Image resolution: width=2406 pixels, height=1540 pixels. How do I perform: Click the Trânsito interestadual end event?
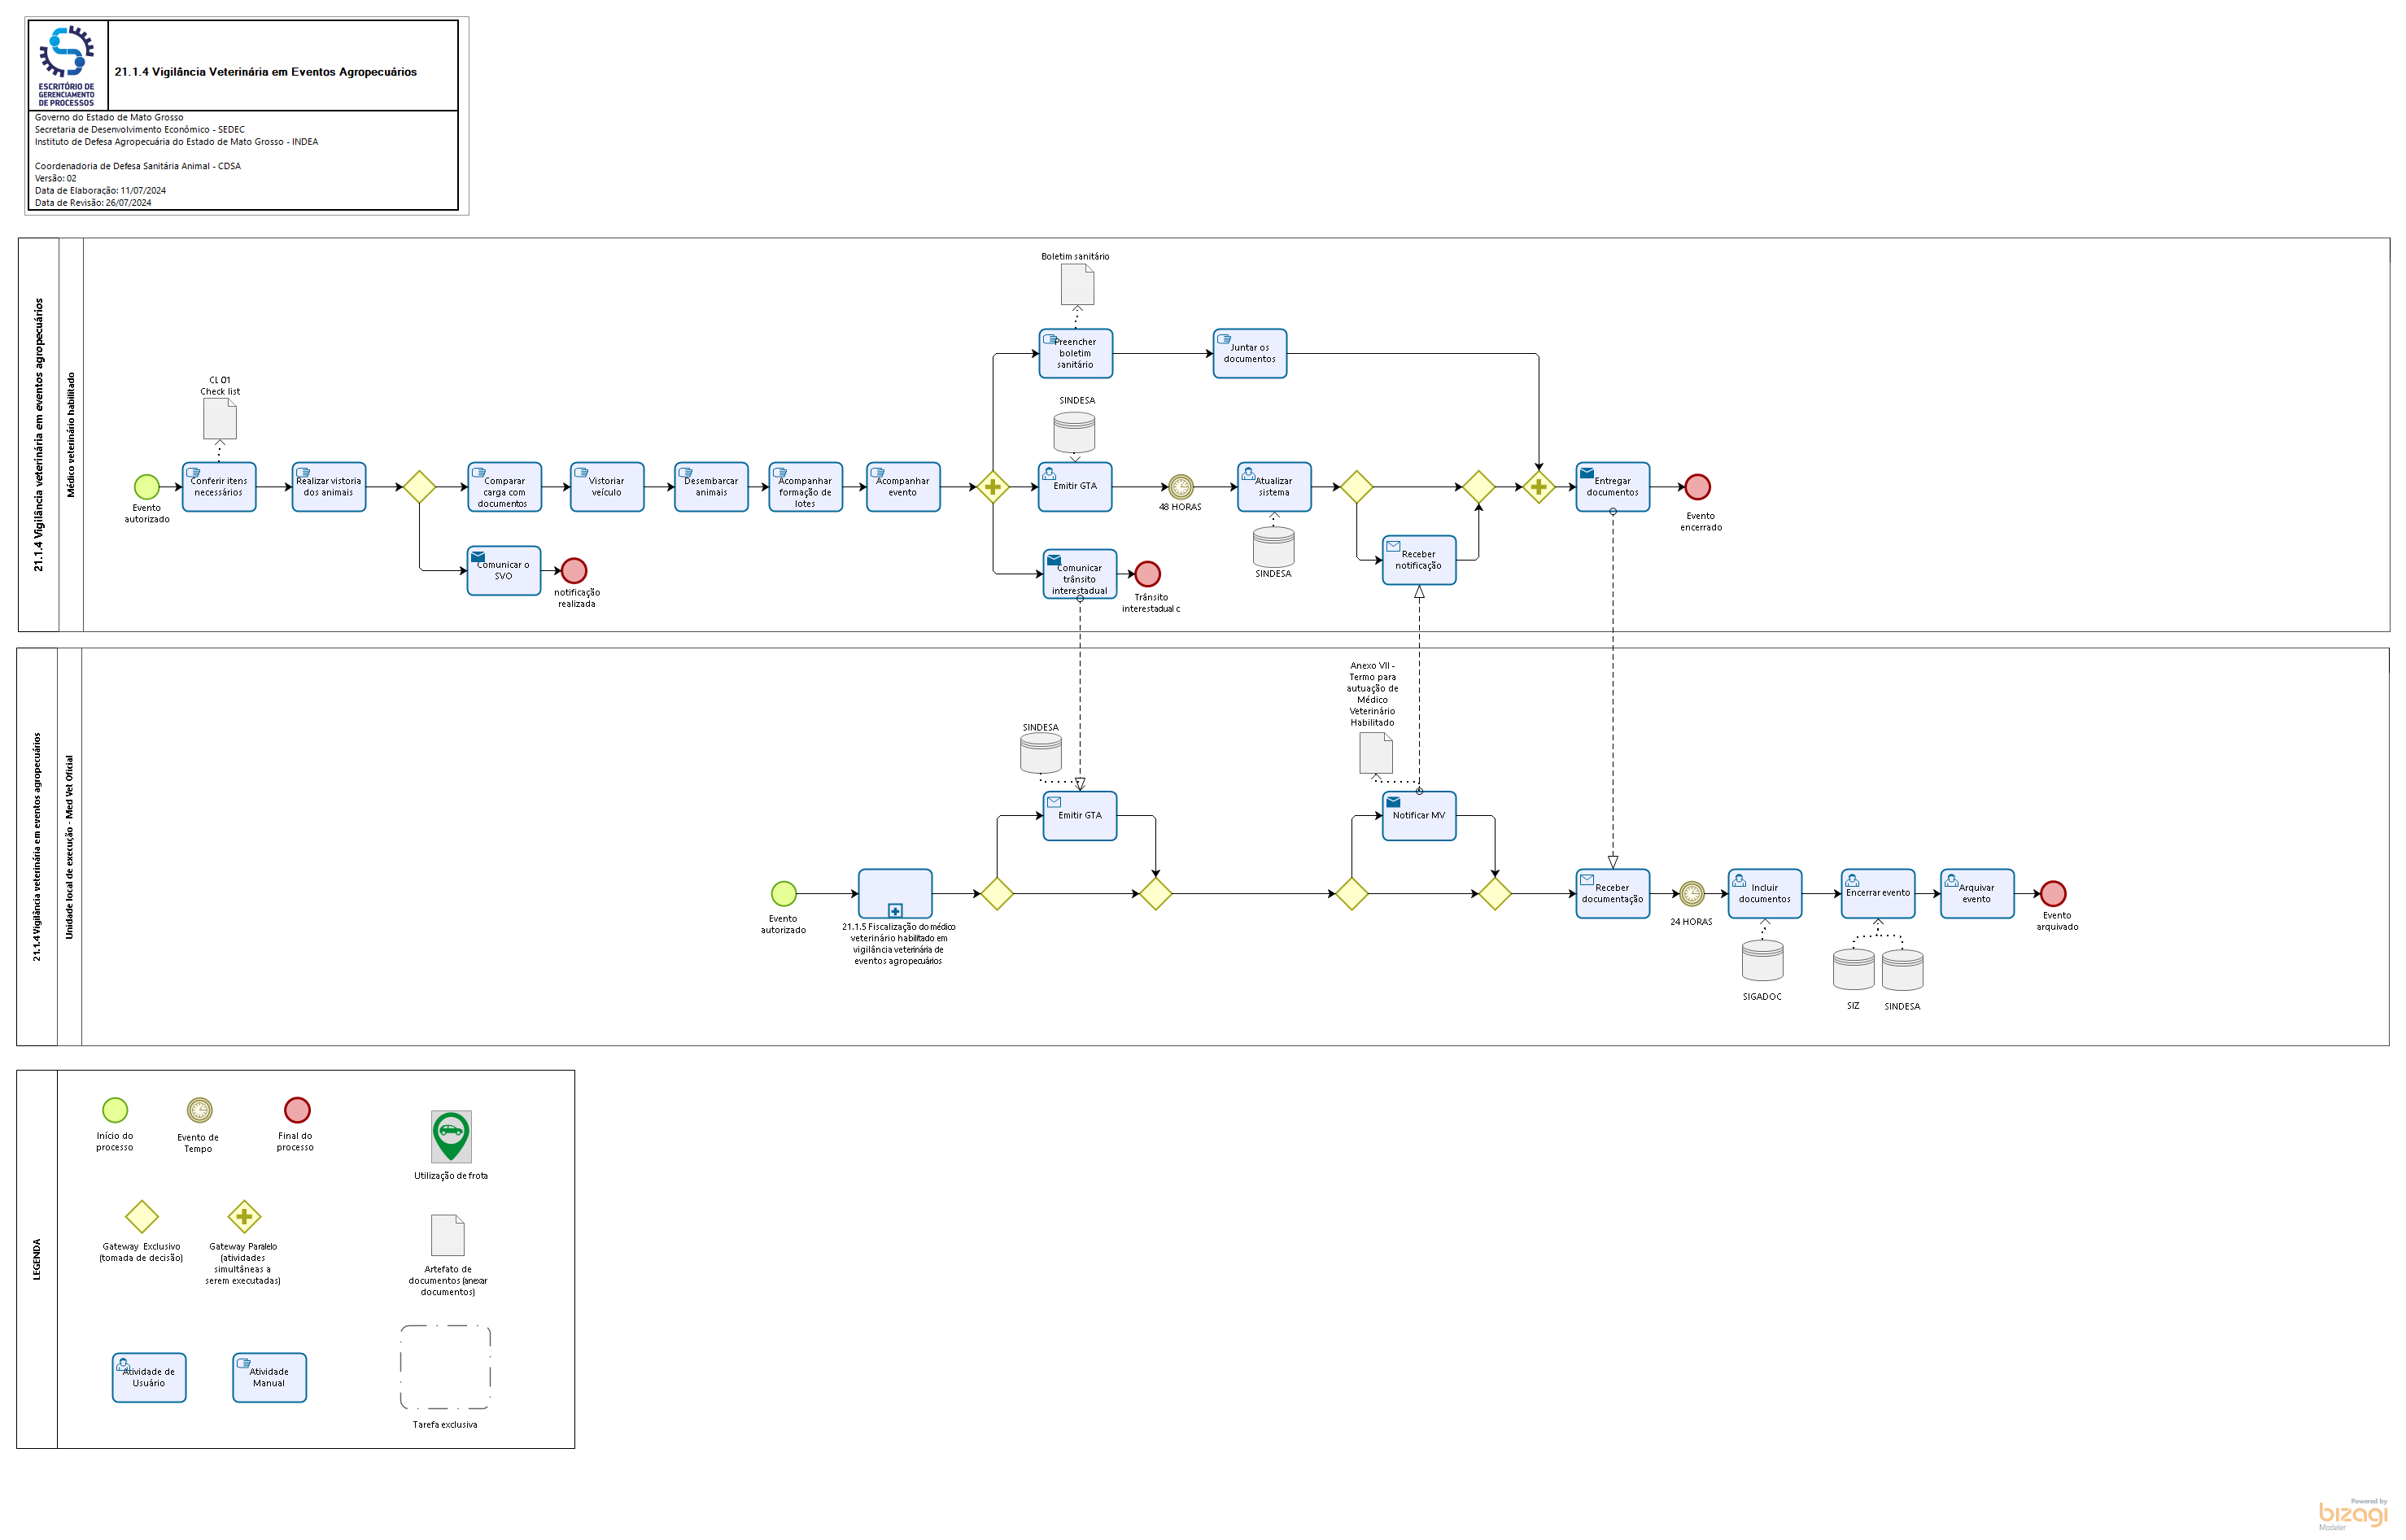1148,574
